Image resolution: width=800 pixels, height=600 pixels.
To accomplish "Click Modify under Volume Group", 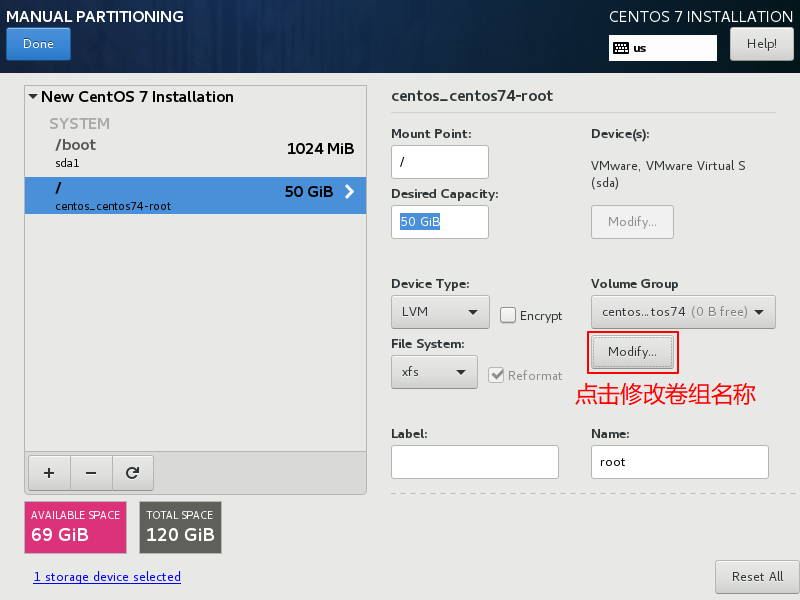I will [633, 352].
